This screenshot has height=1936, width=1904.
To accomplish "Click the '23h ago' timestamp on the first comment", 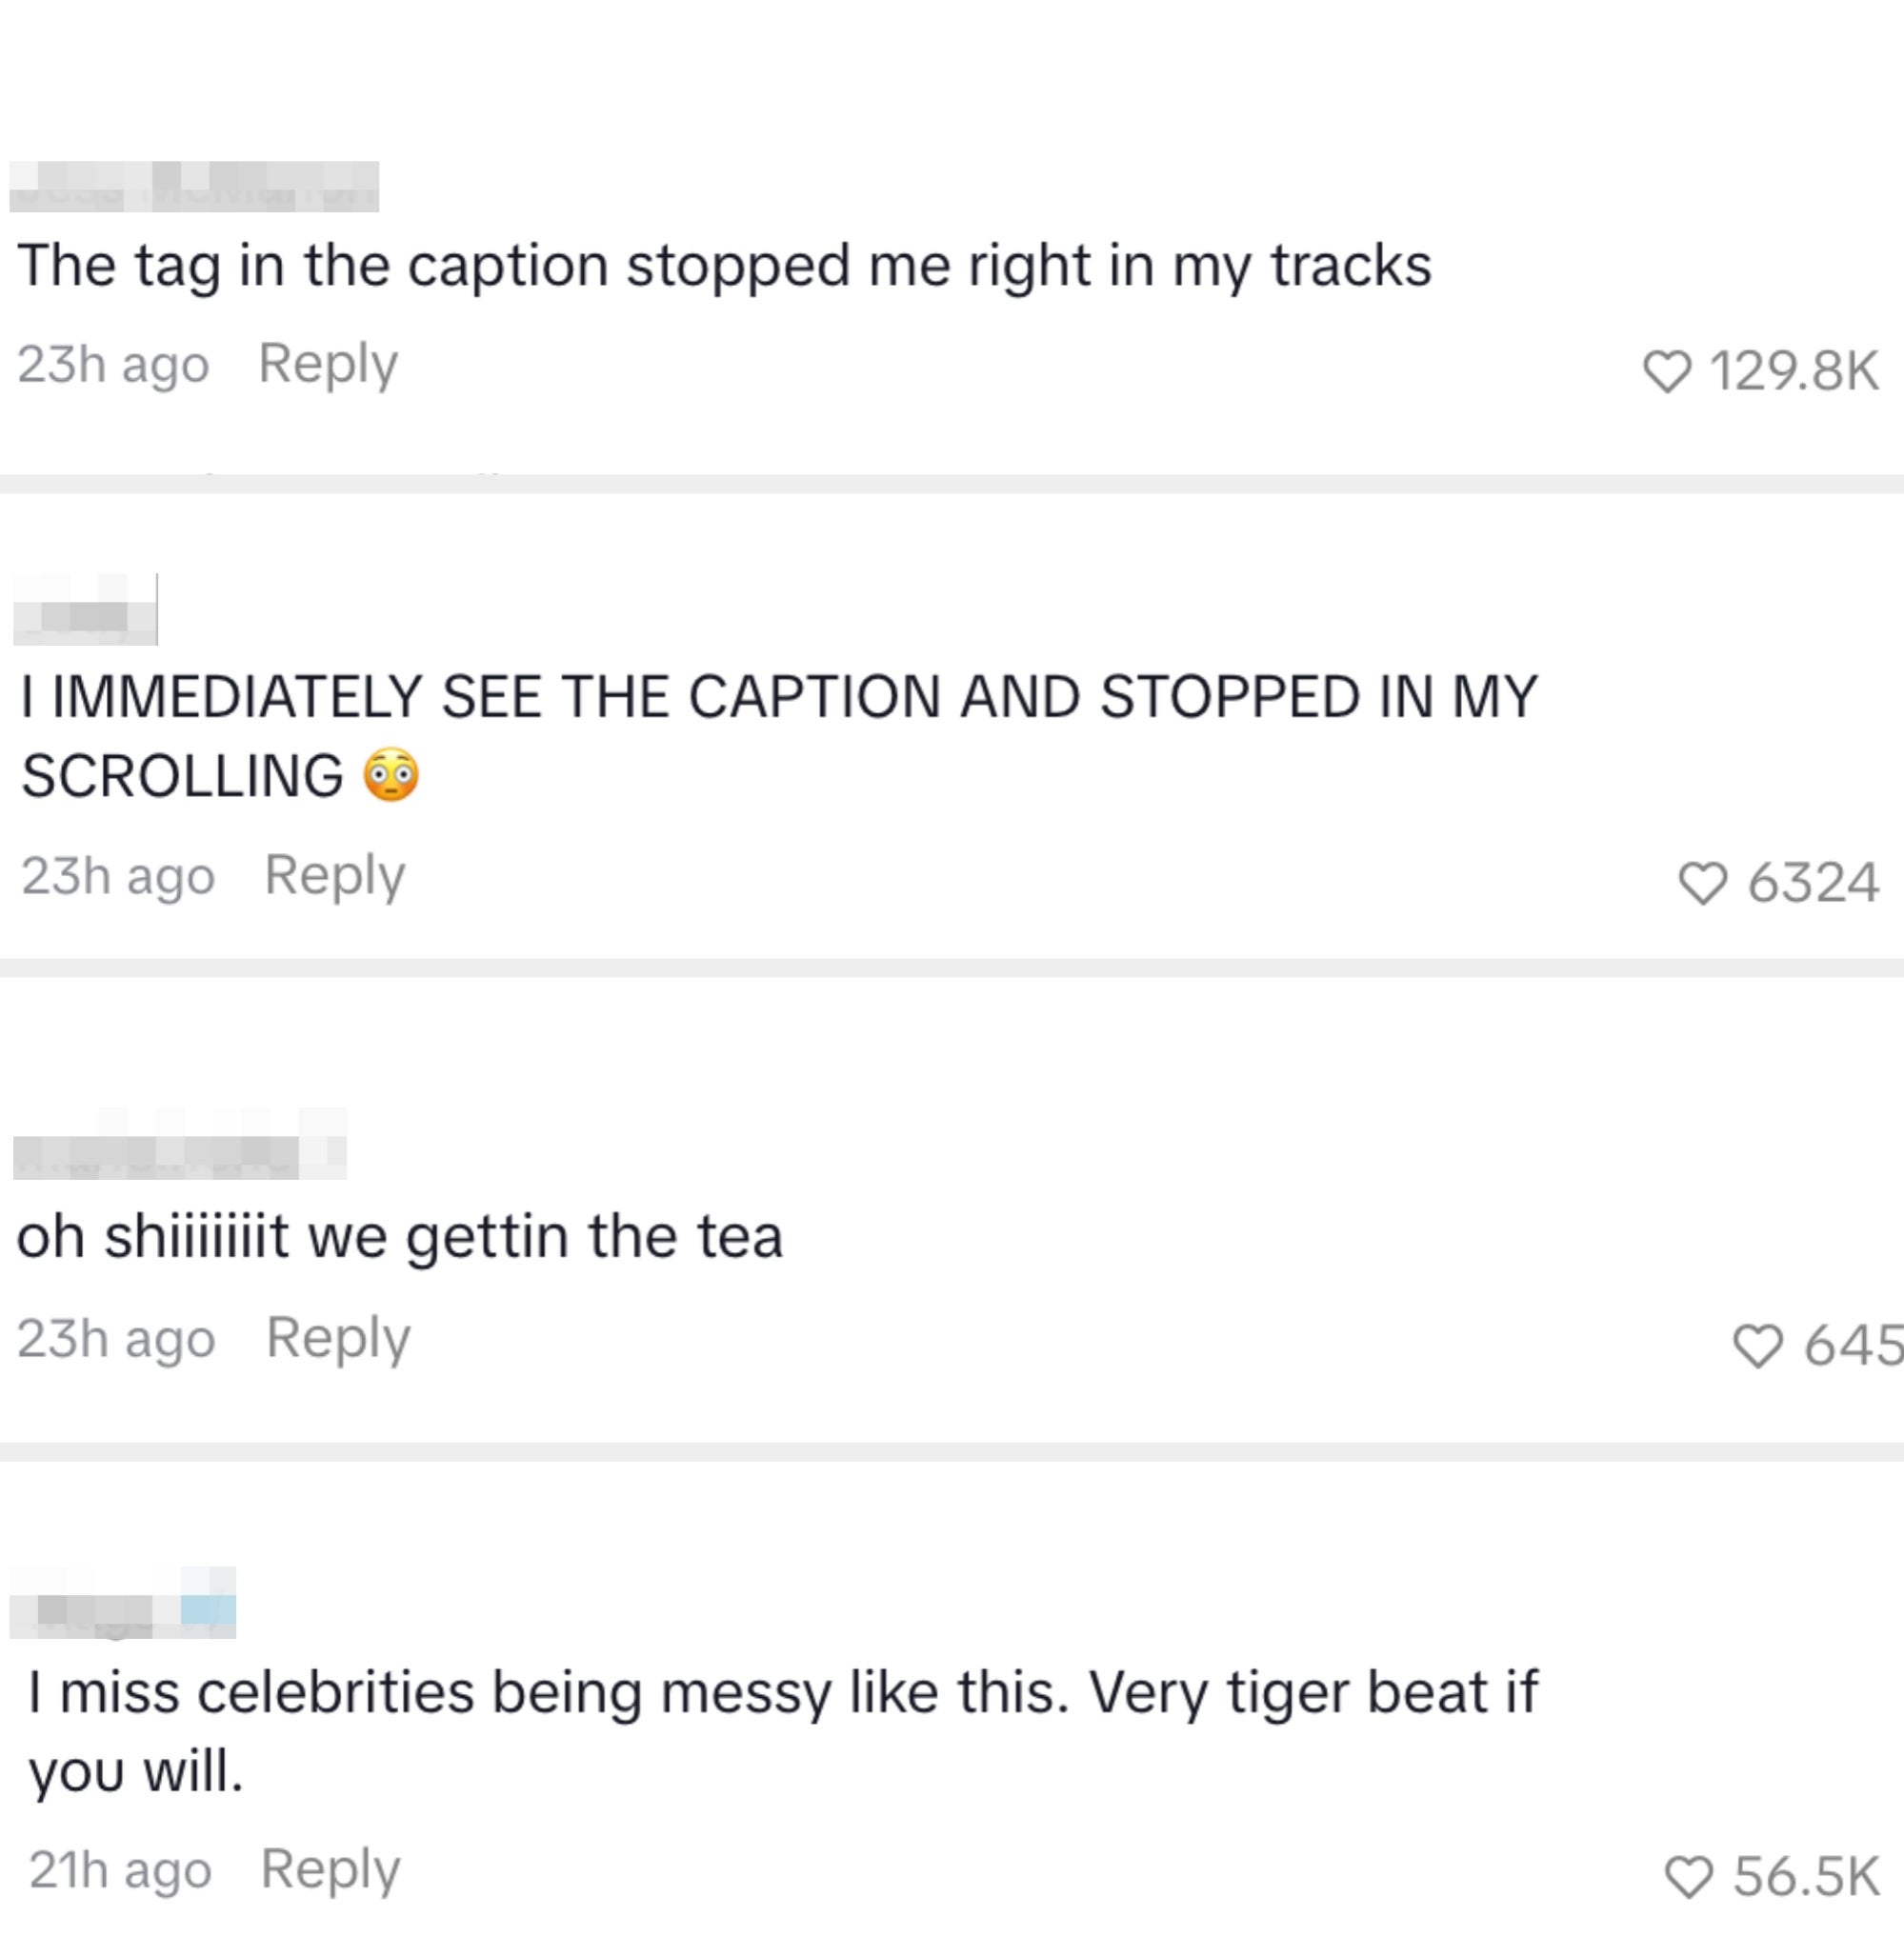I will tap(113, 364).
